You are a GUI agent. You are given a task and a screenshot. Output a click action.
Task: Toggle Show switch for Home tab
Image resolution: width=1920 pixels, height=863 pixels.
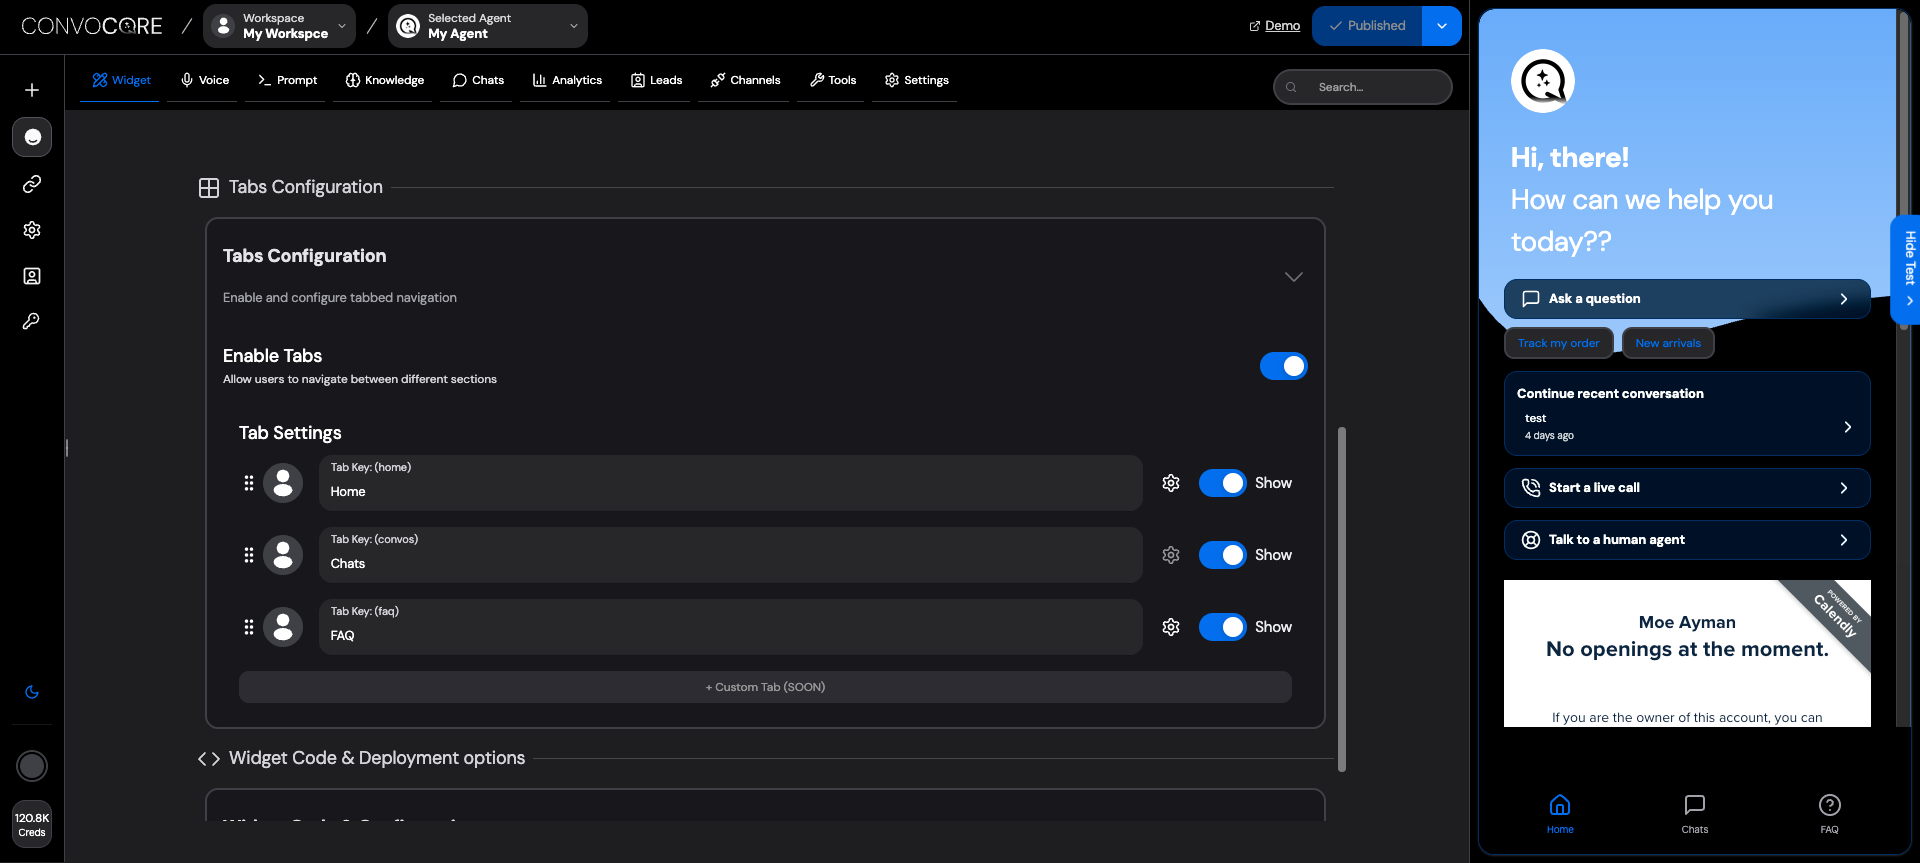[1222, 483]
